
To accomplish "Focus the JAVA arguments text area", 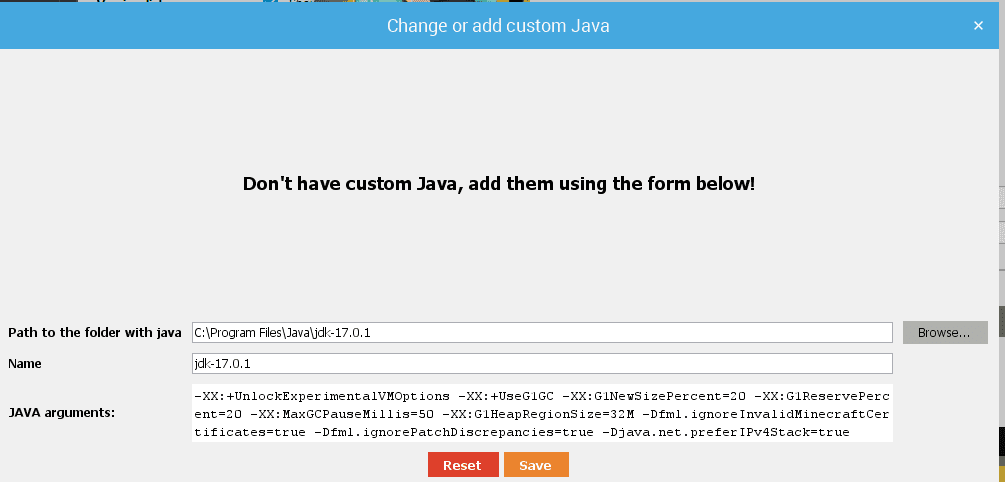I will tap(542, 412).
